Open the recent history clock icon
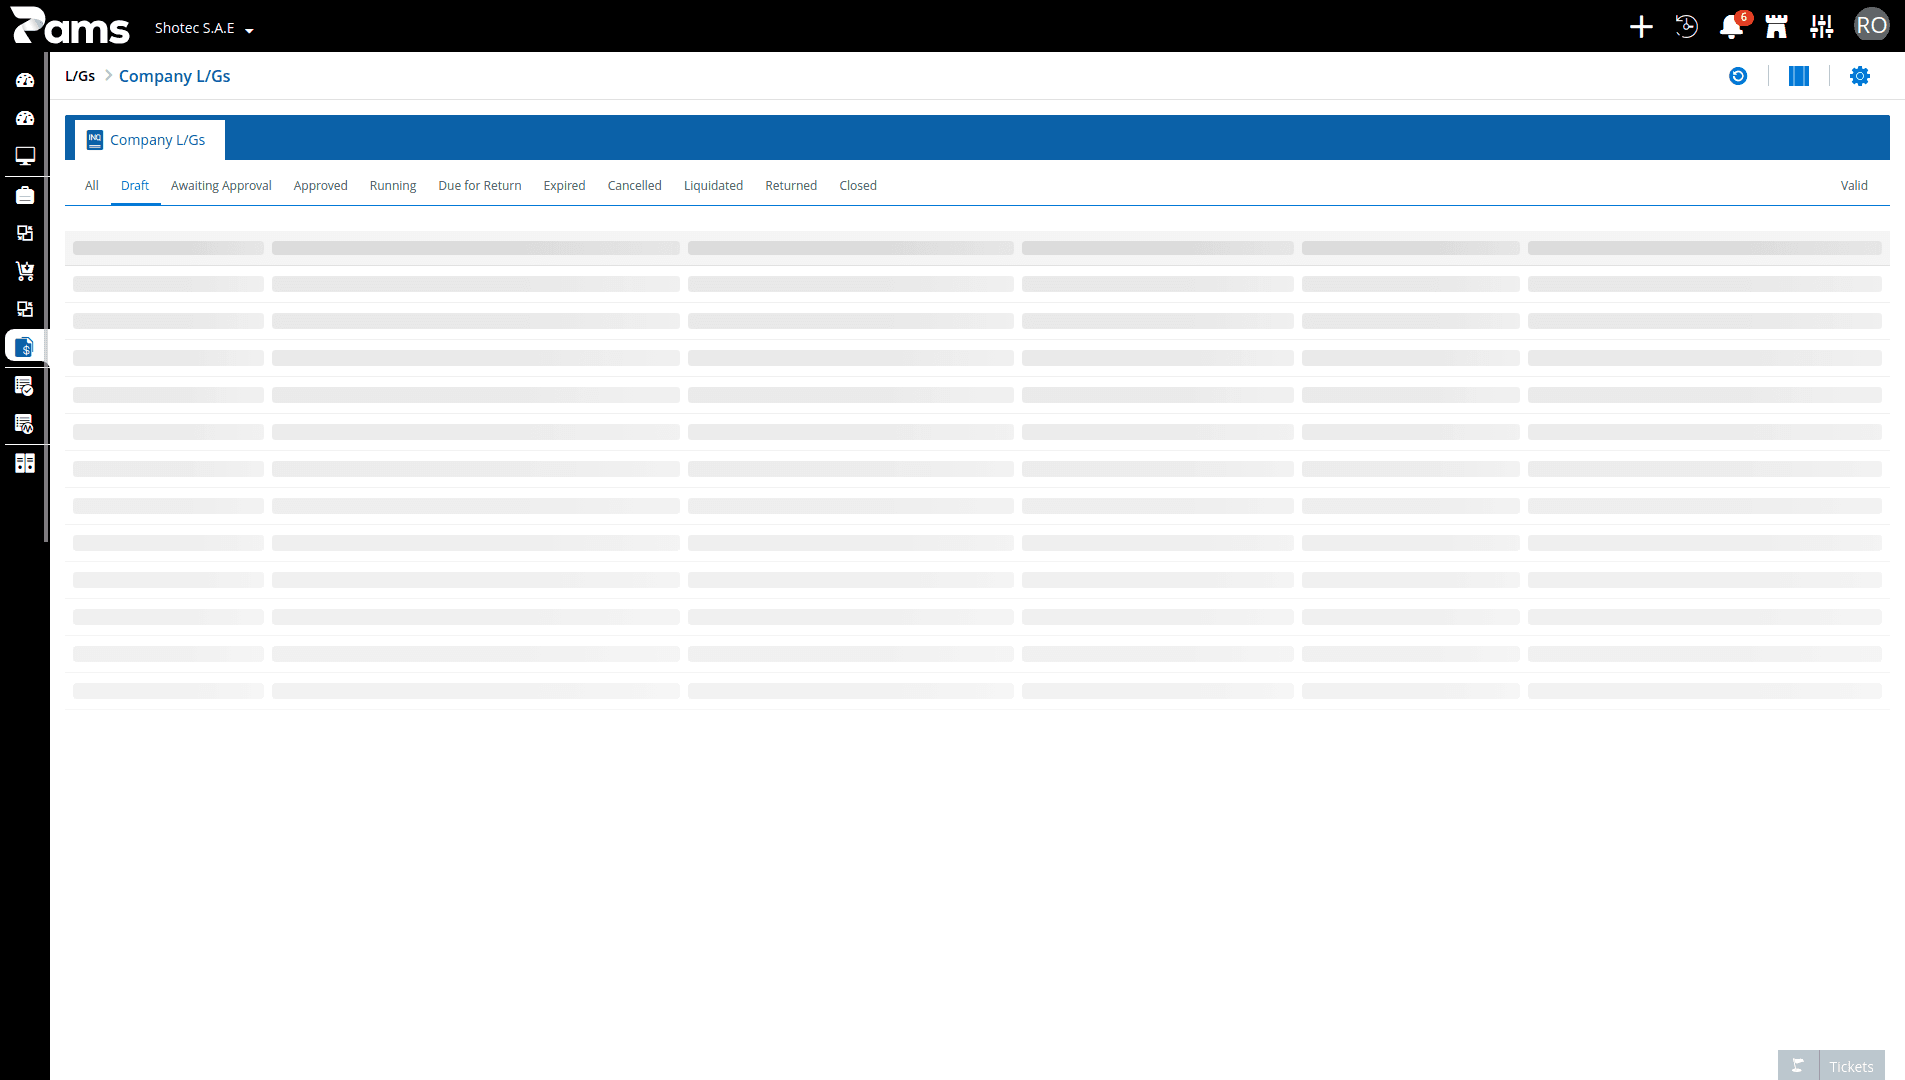Viewport: 1905px width, 1080px height. (1686, 27)
